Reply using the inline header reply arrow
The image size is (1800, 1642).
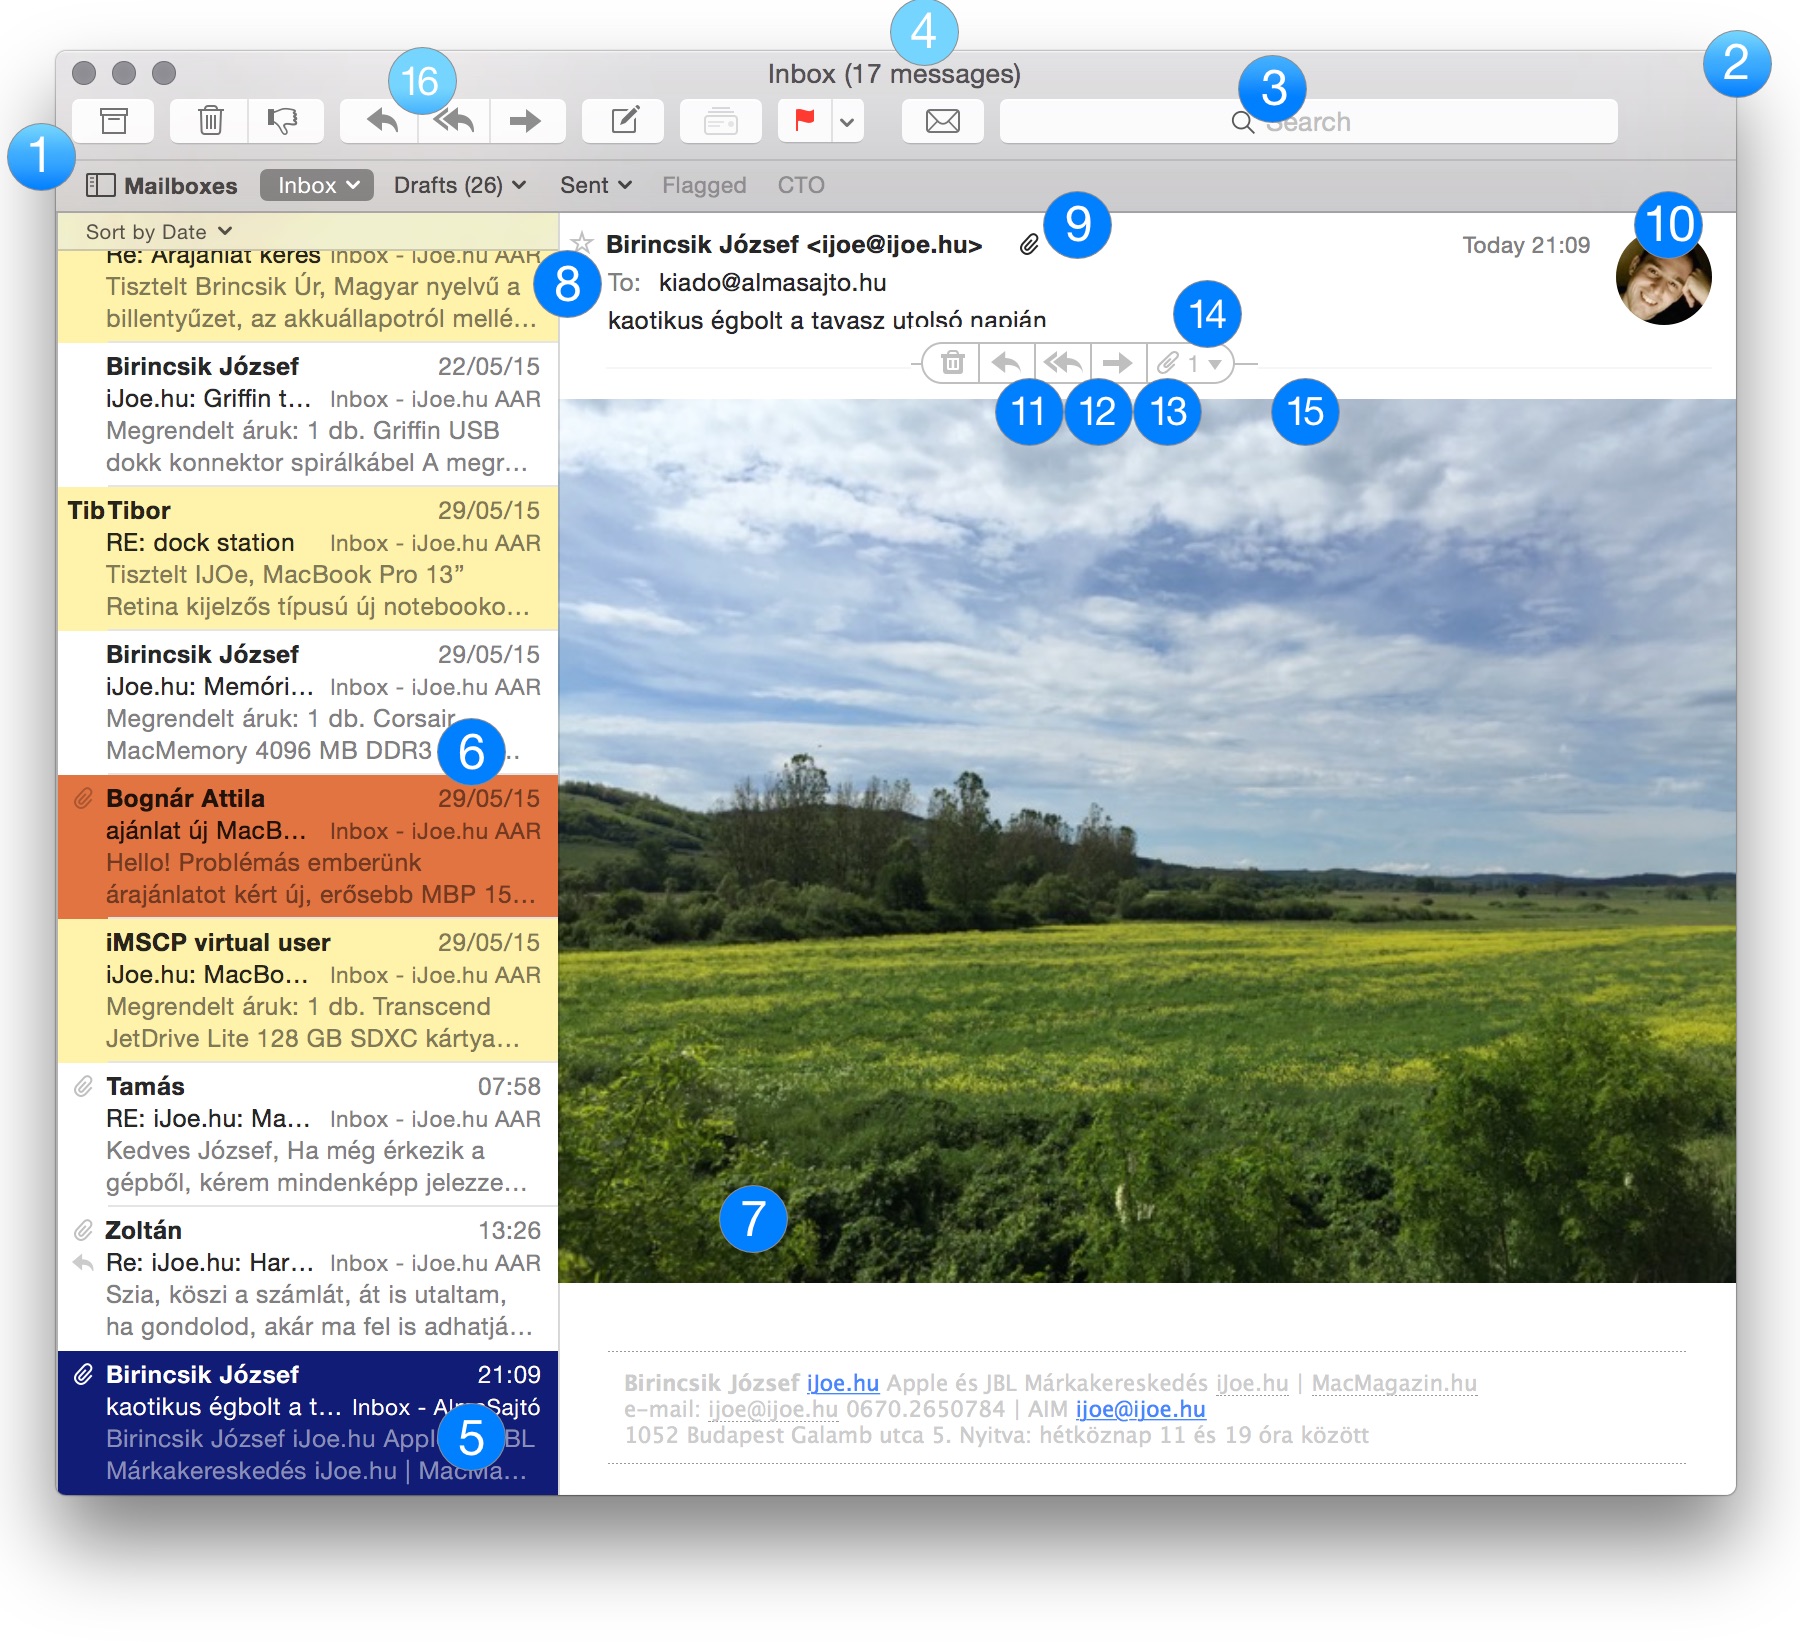pos(1006,363)
